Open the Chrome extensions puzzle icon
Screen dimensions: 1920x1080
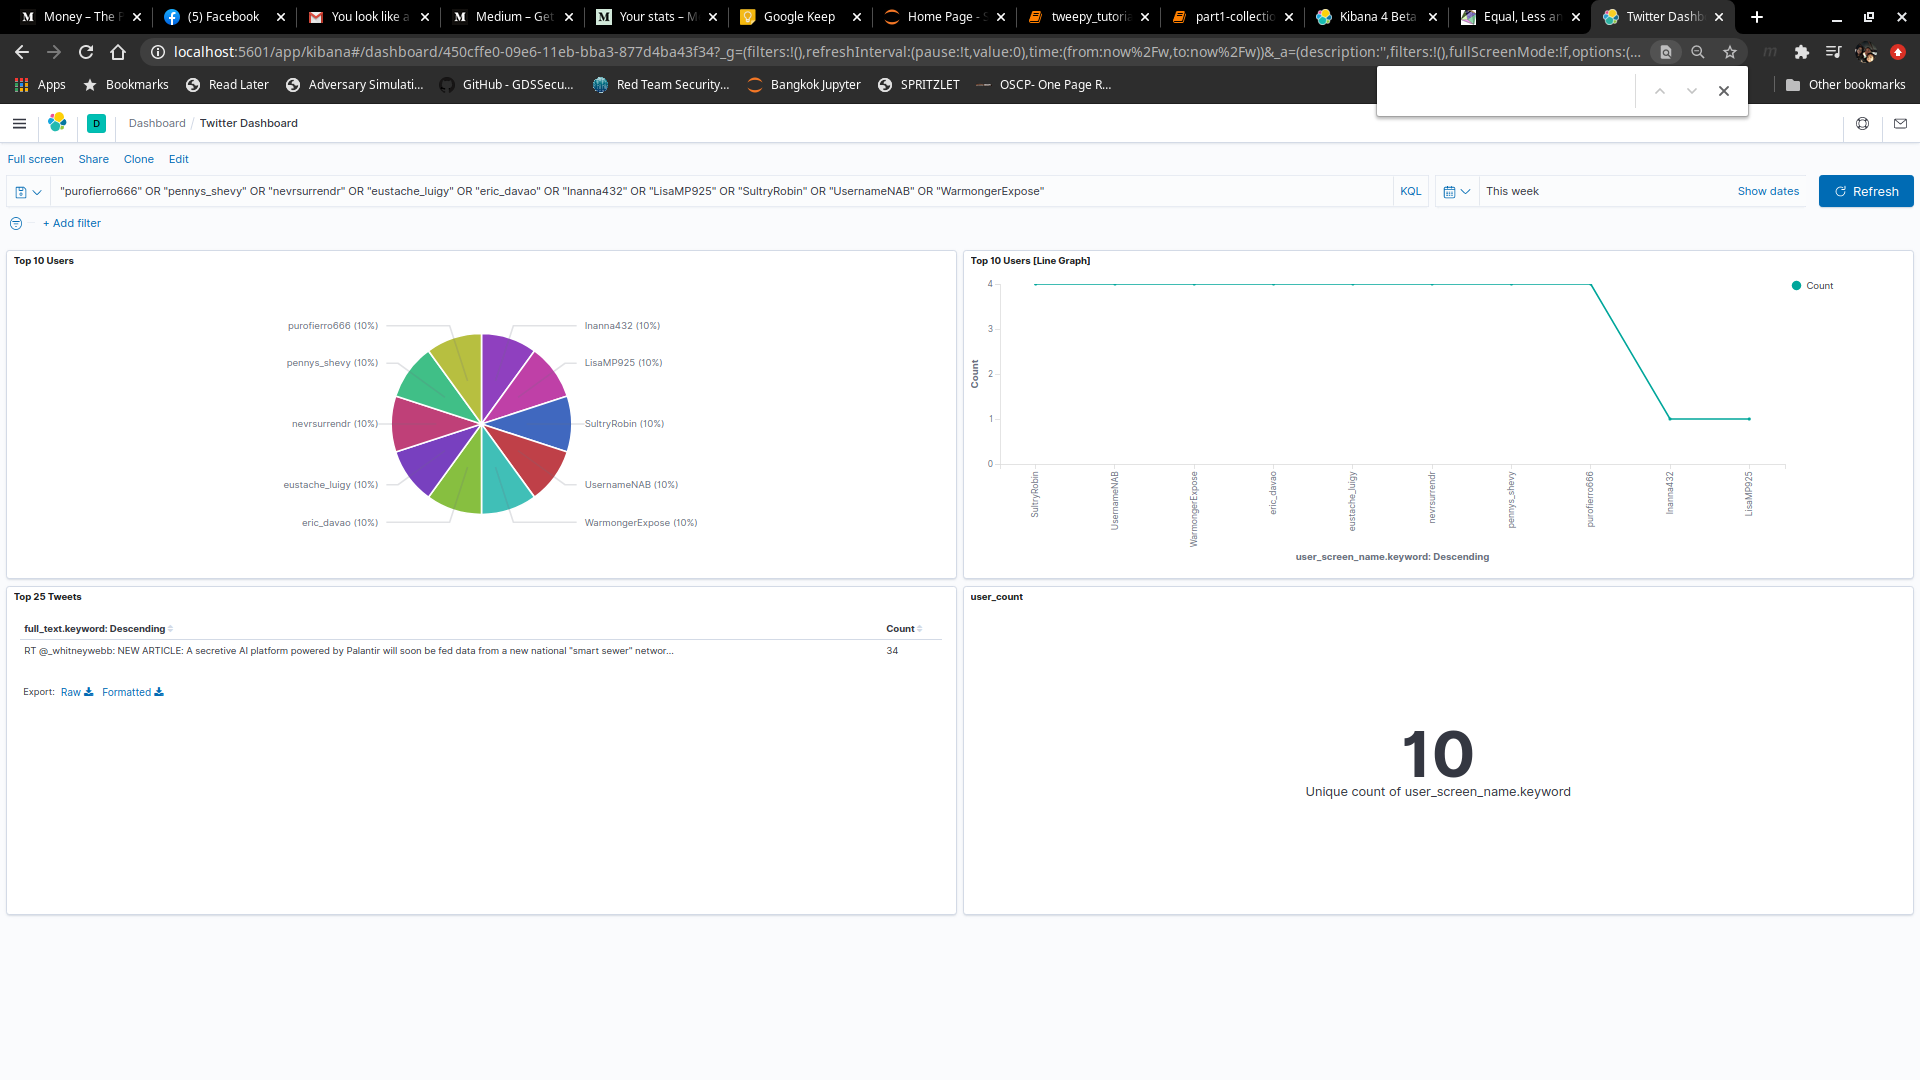(x=1801, y=52)
